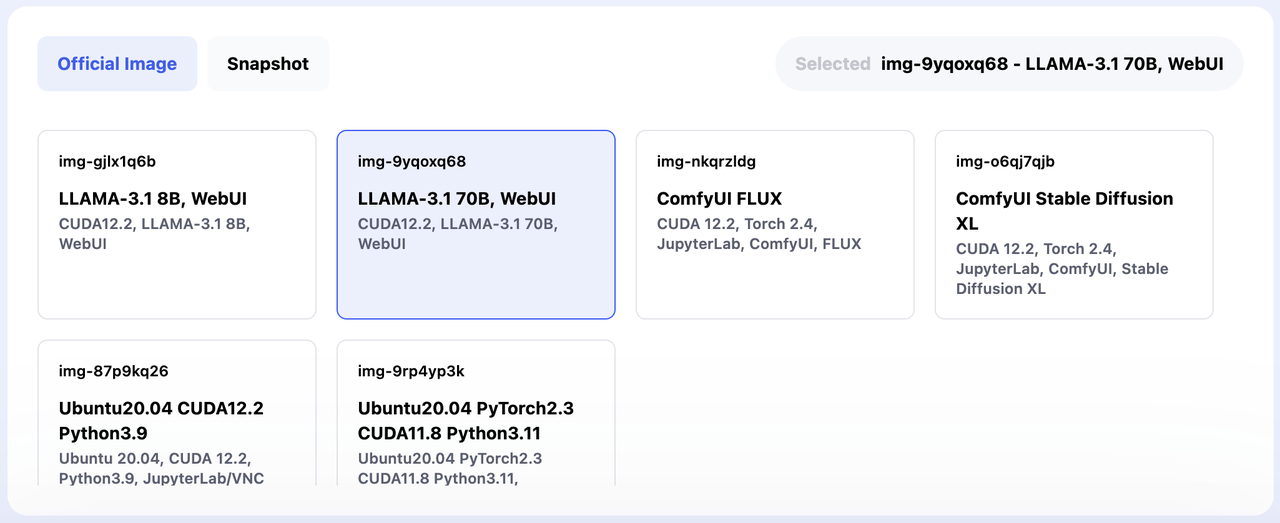Click the CUDA 12.2, Torch 2.4 FLUX description

click(x=759, y=234)
